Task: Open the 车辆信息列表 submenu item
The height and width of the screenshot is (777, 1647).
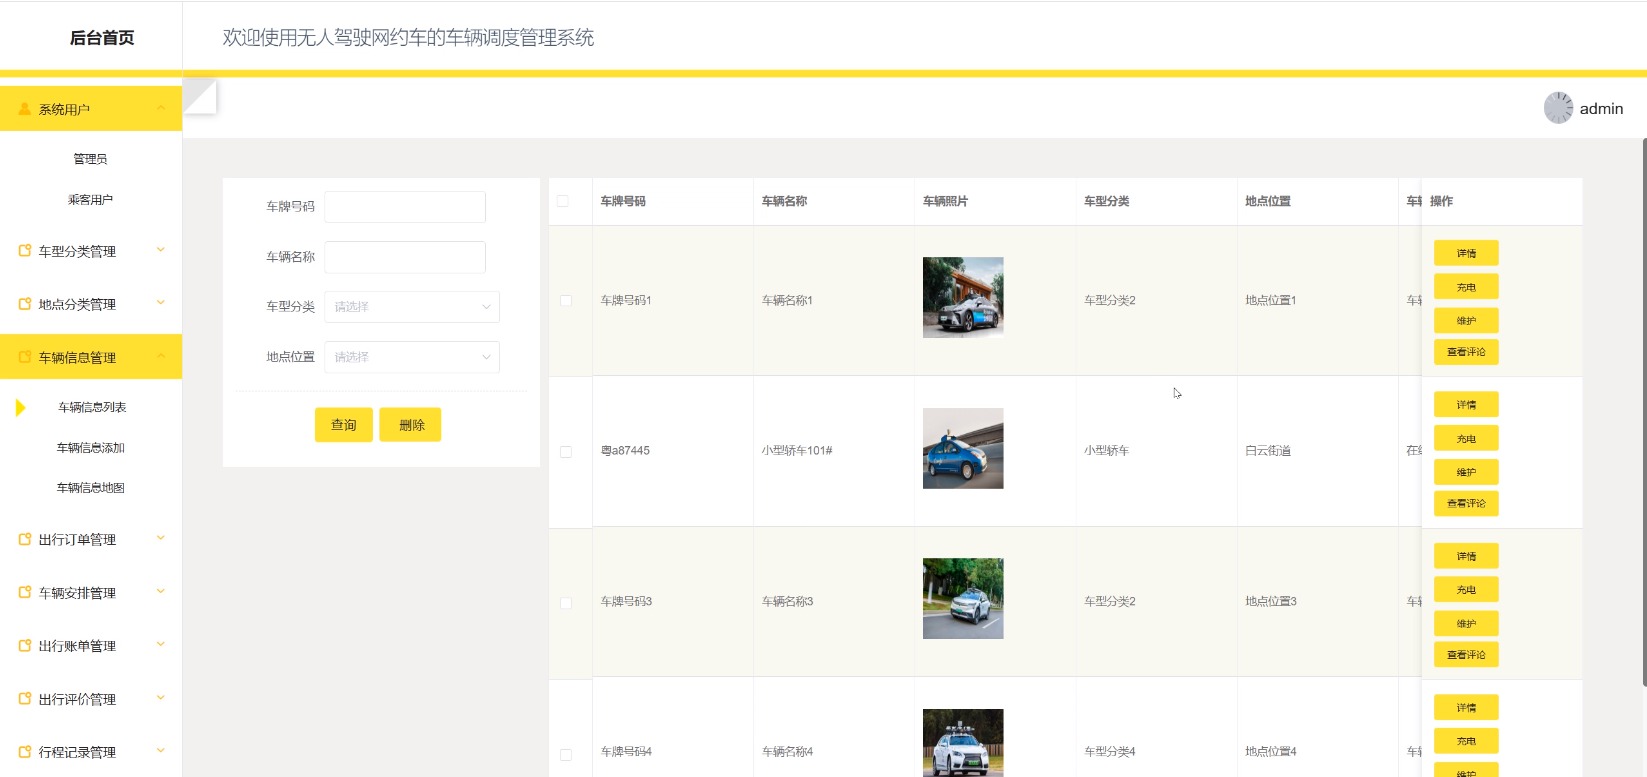Action: click(x=92, y=407)
